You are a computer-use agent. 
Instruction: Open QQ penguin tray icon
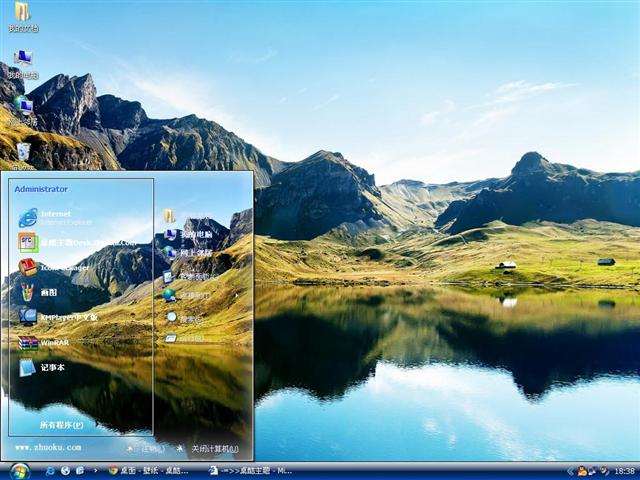[582, 471]
